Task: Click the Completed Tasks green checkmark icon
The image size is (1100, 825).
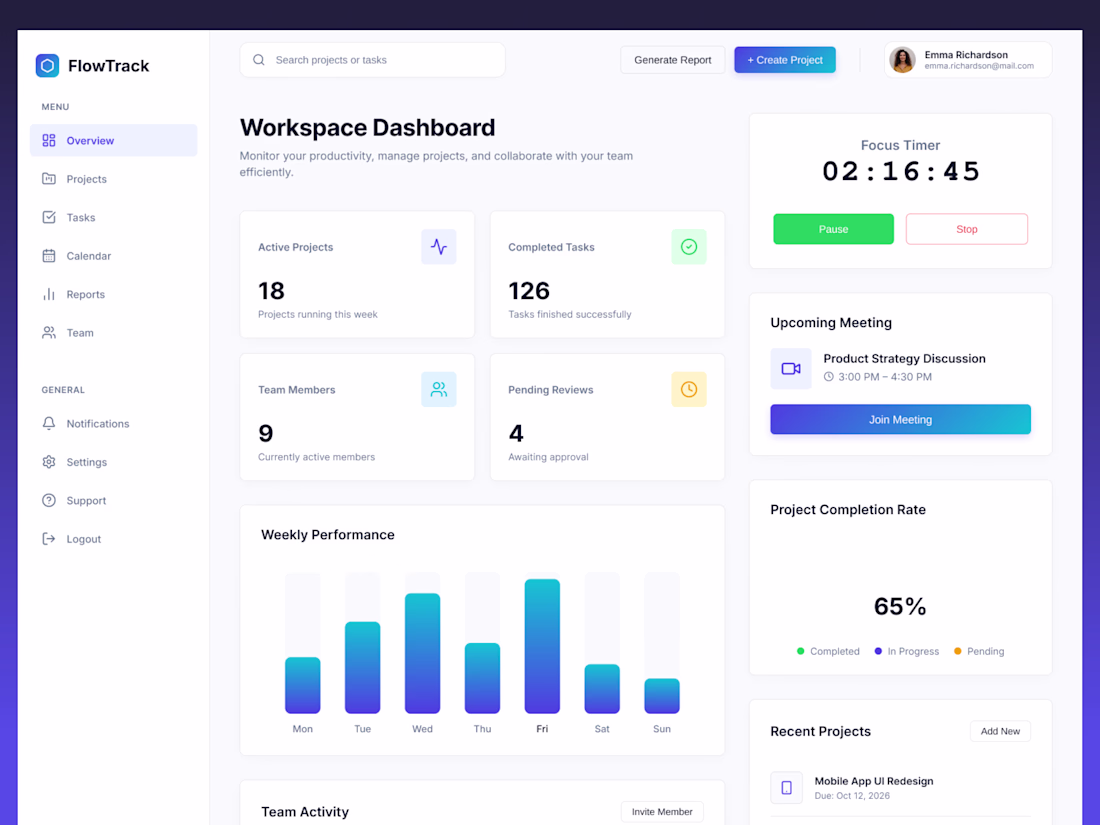Action: (689, 247)
